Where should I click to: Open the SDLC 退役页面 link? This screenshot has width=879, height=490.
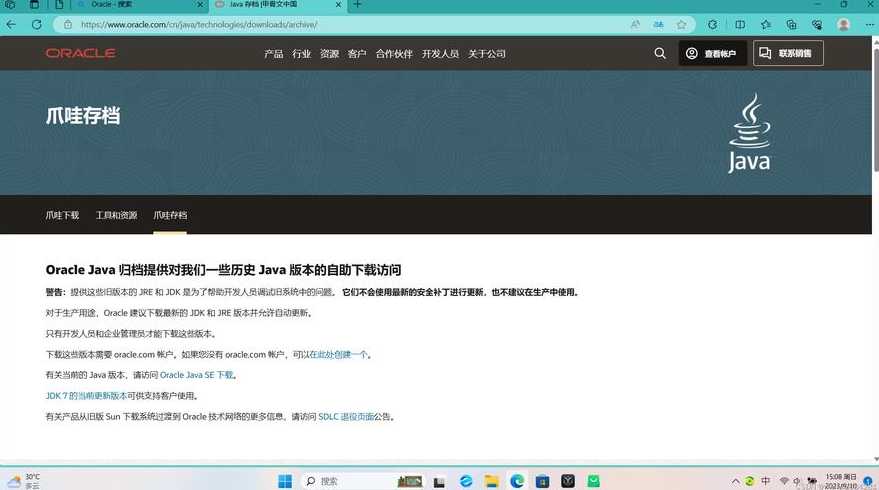pyautogui.click(x=346, y=417)
